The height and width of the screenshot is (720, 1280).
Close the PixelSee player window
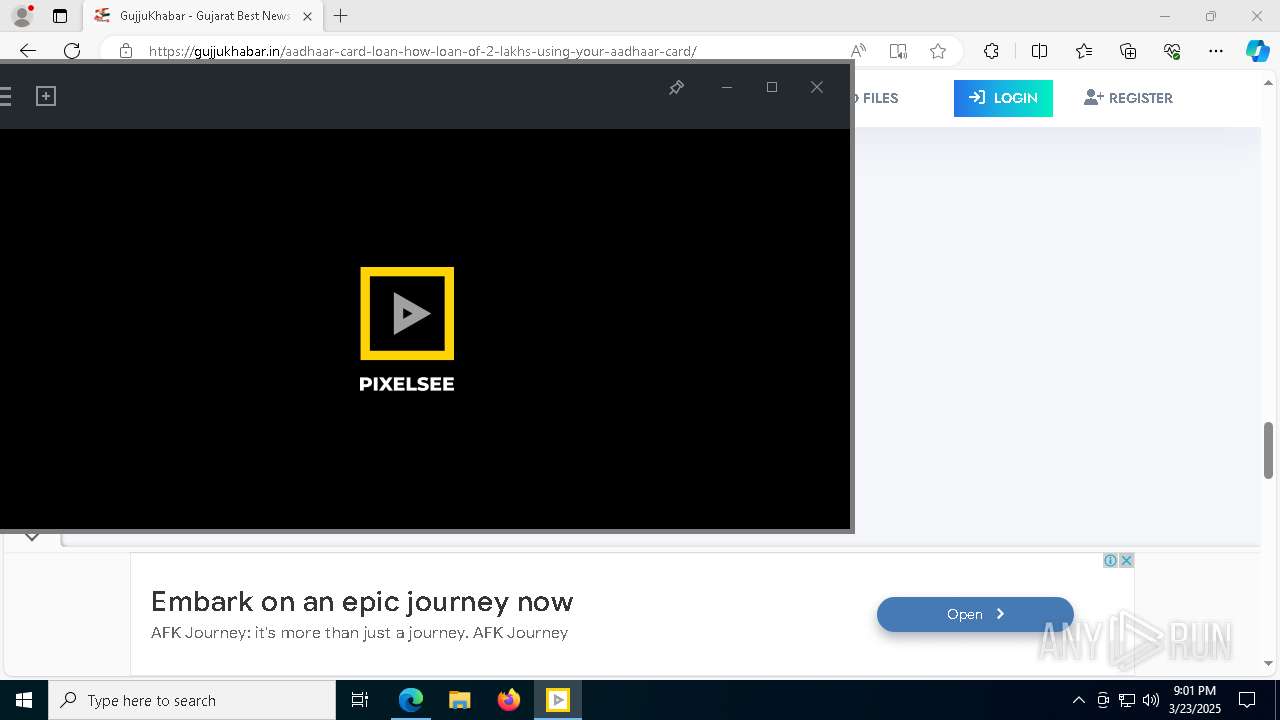pyautogui.click(x=817, y=87)
